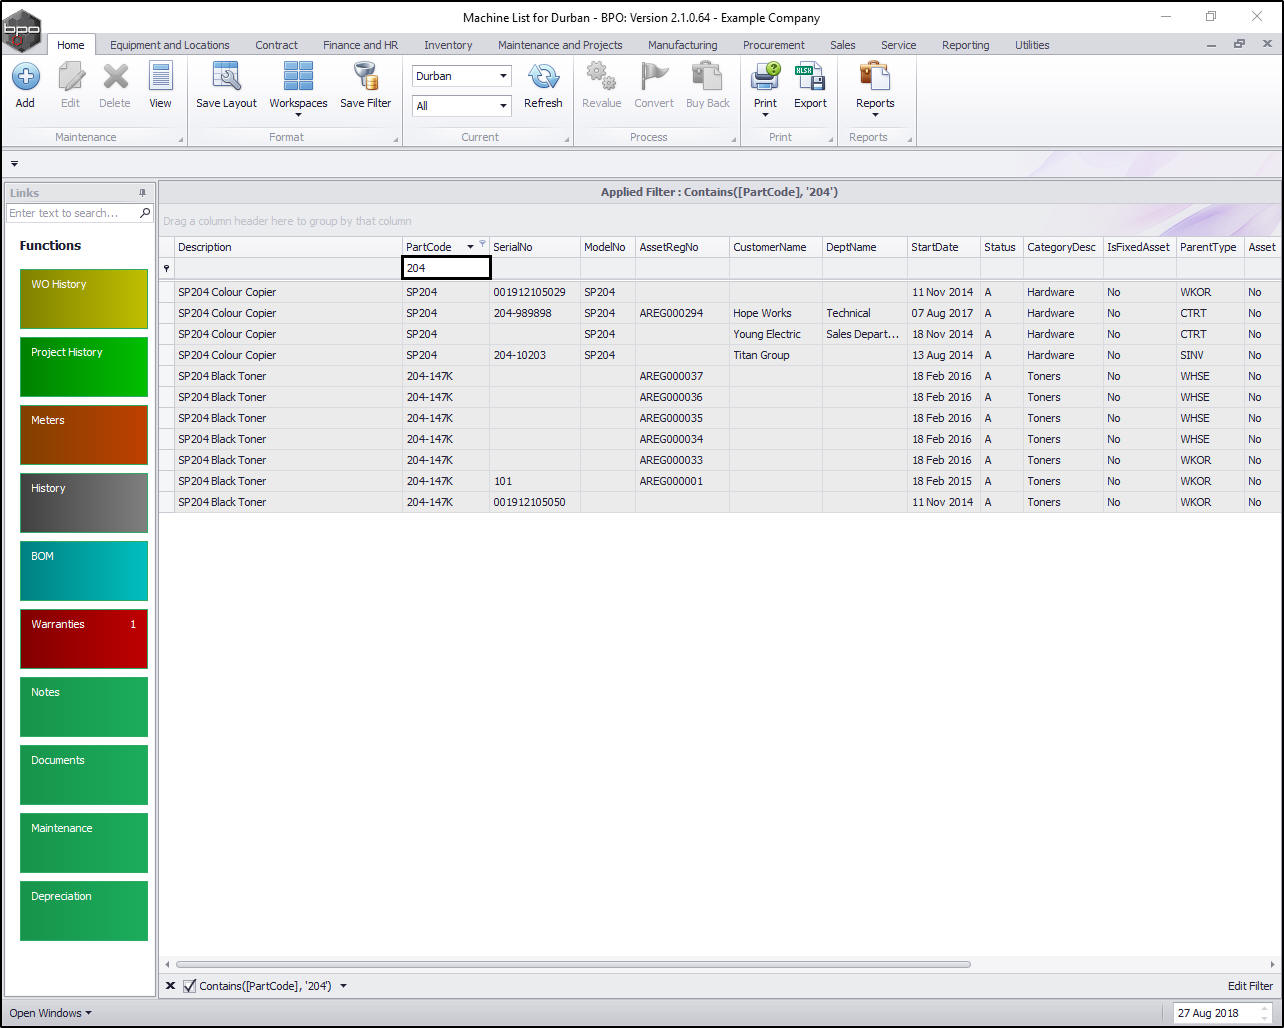Click the Delete icon
Viewport: 1284px width, 1028px height.
pyautogui.click(x=115, y=77)
